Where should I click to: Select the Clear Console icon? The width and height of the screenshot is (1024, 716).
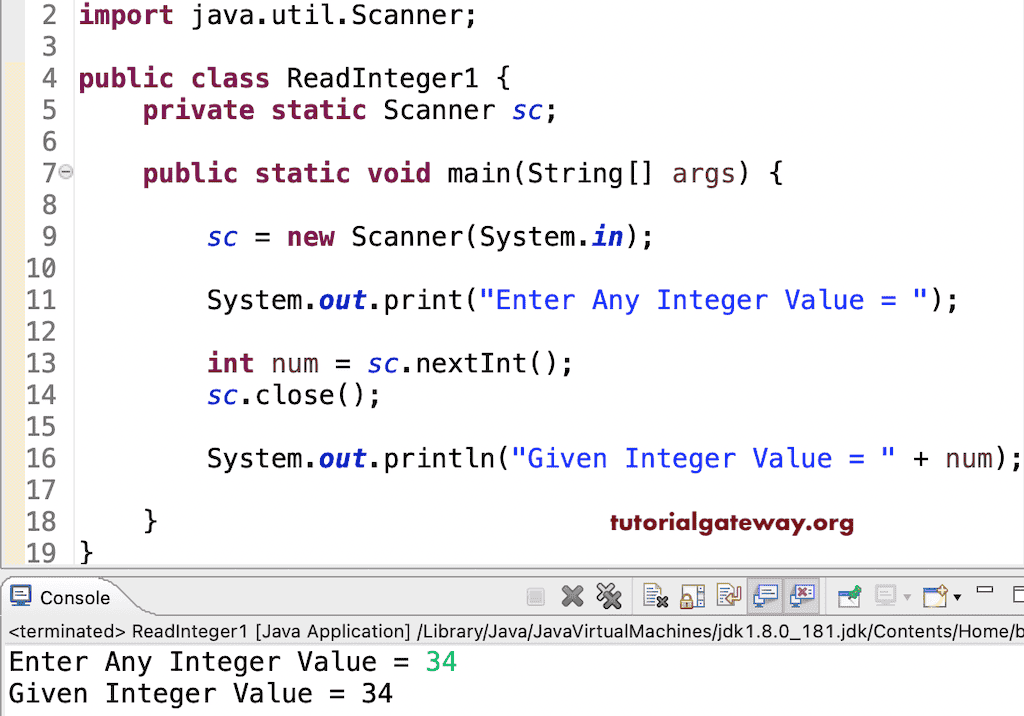[x=656, y=596]
